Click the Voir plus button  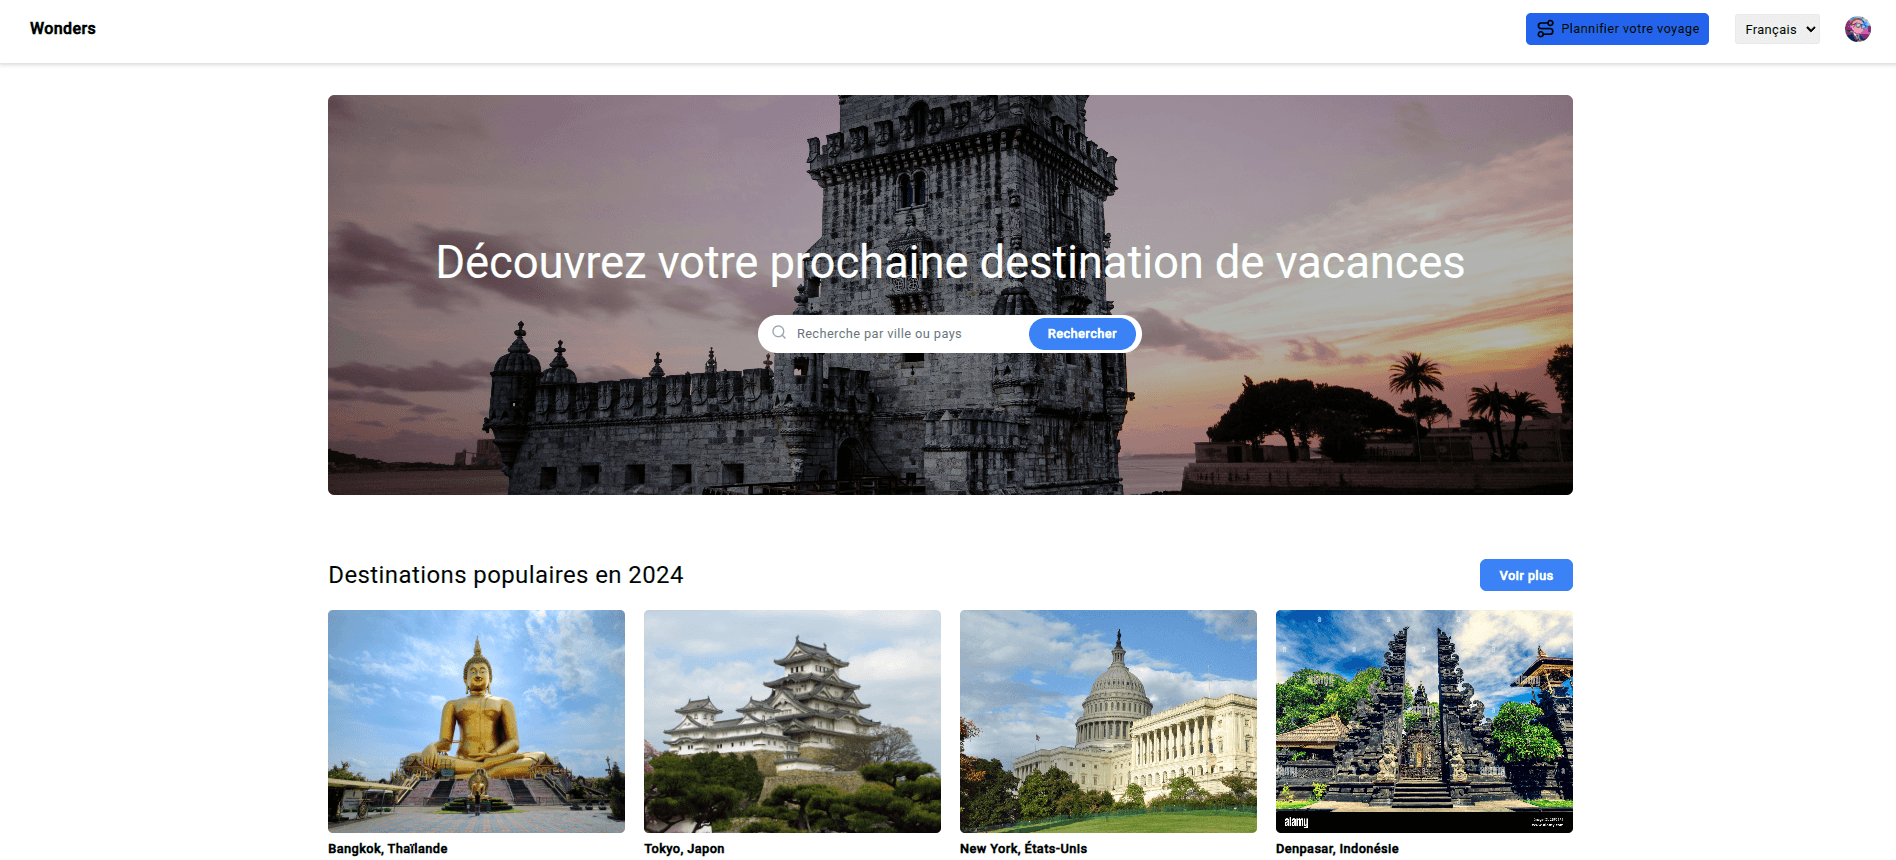click(x=1525, y=575)
